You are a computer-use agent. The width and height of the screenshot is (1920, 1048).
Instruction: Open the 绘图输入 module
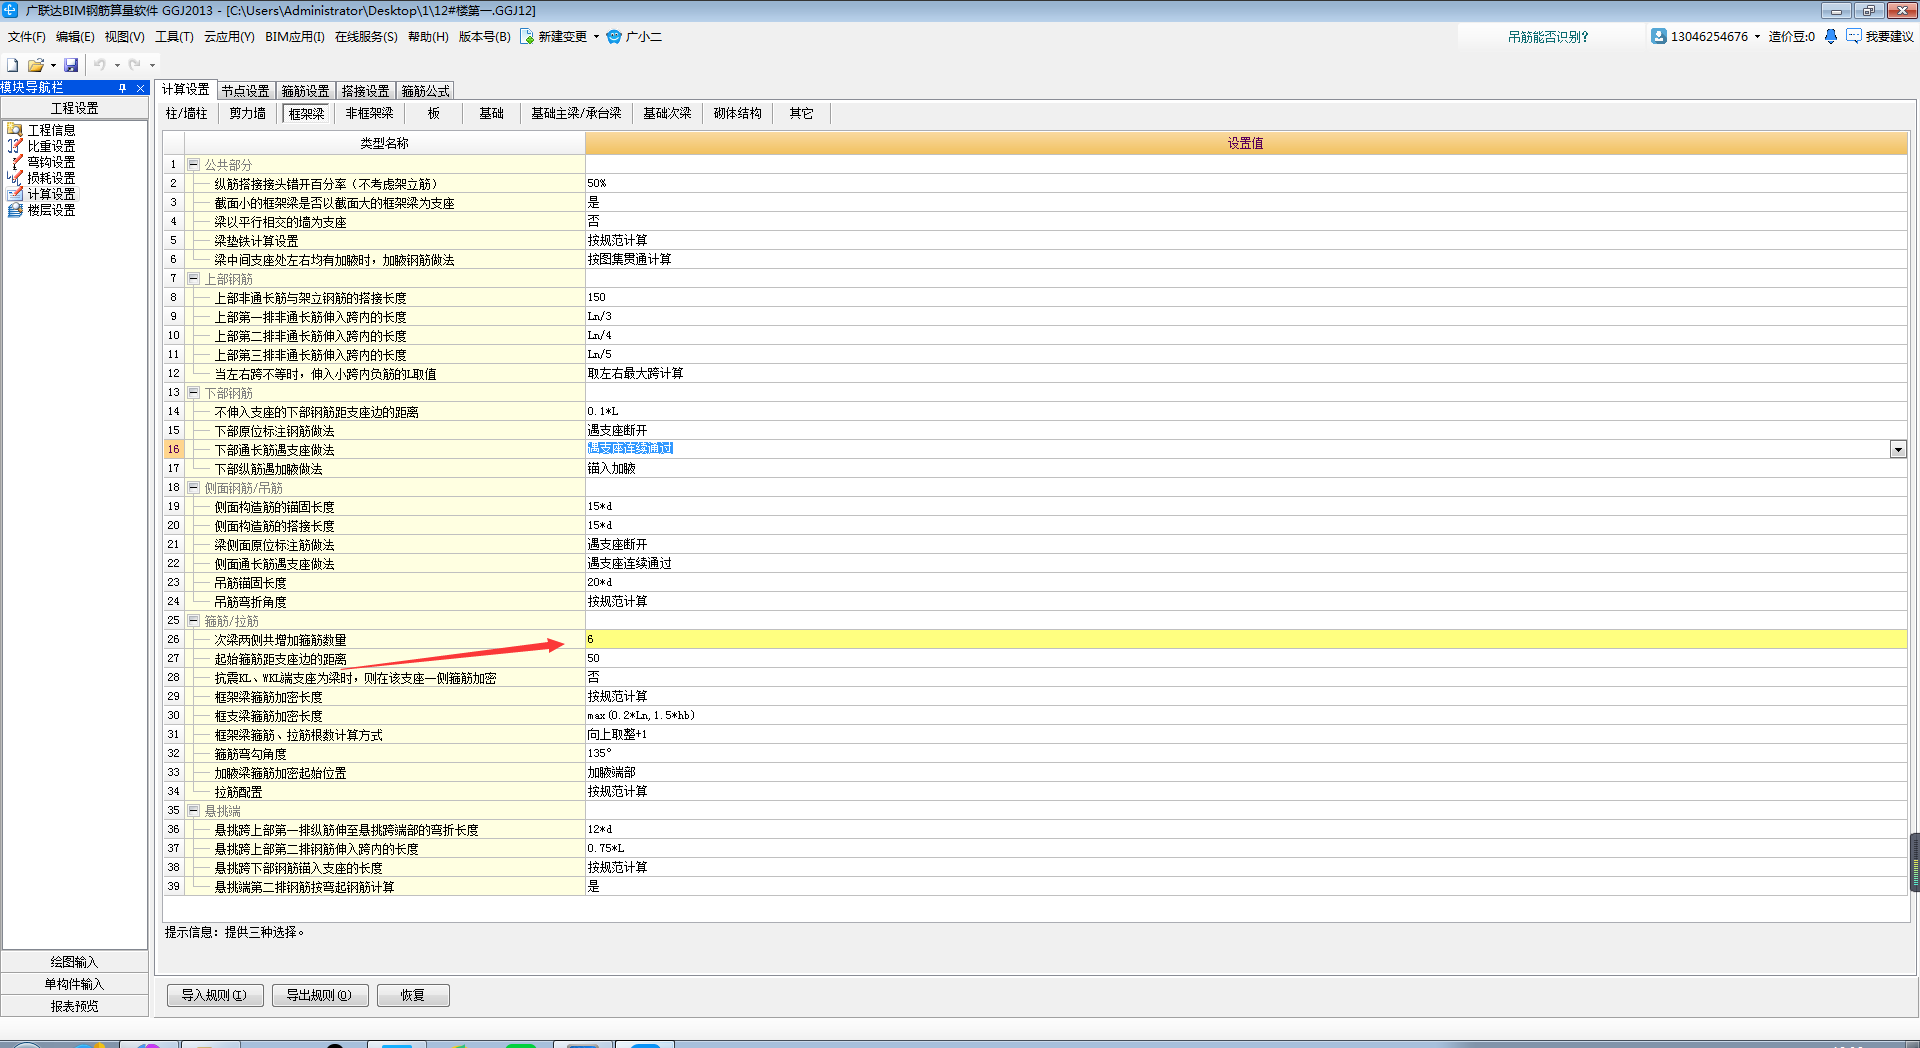75,962
